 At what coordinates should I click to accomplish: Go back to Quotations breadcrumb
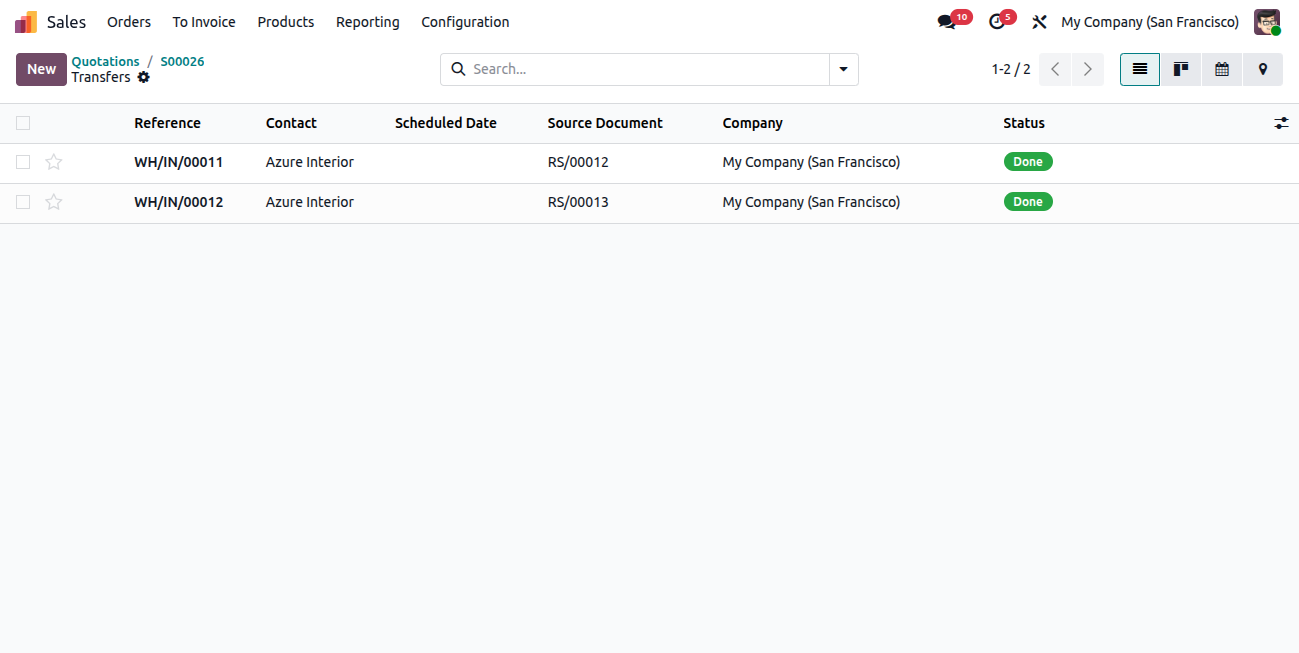point(106,61)
